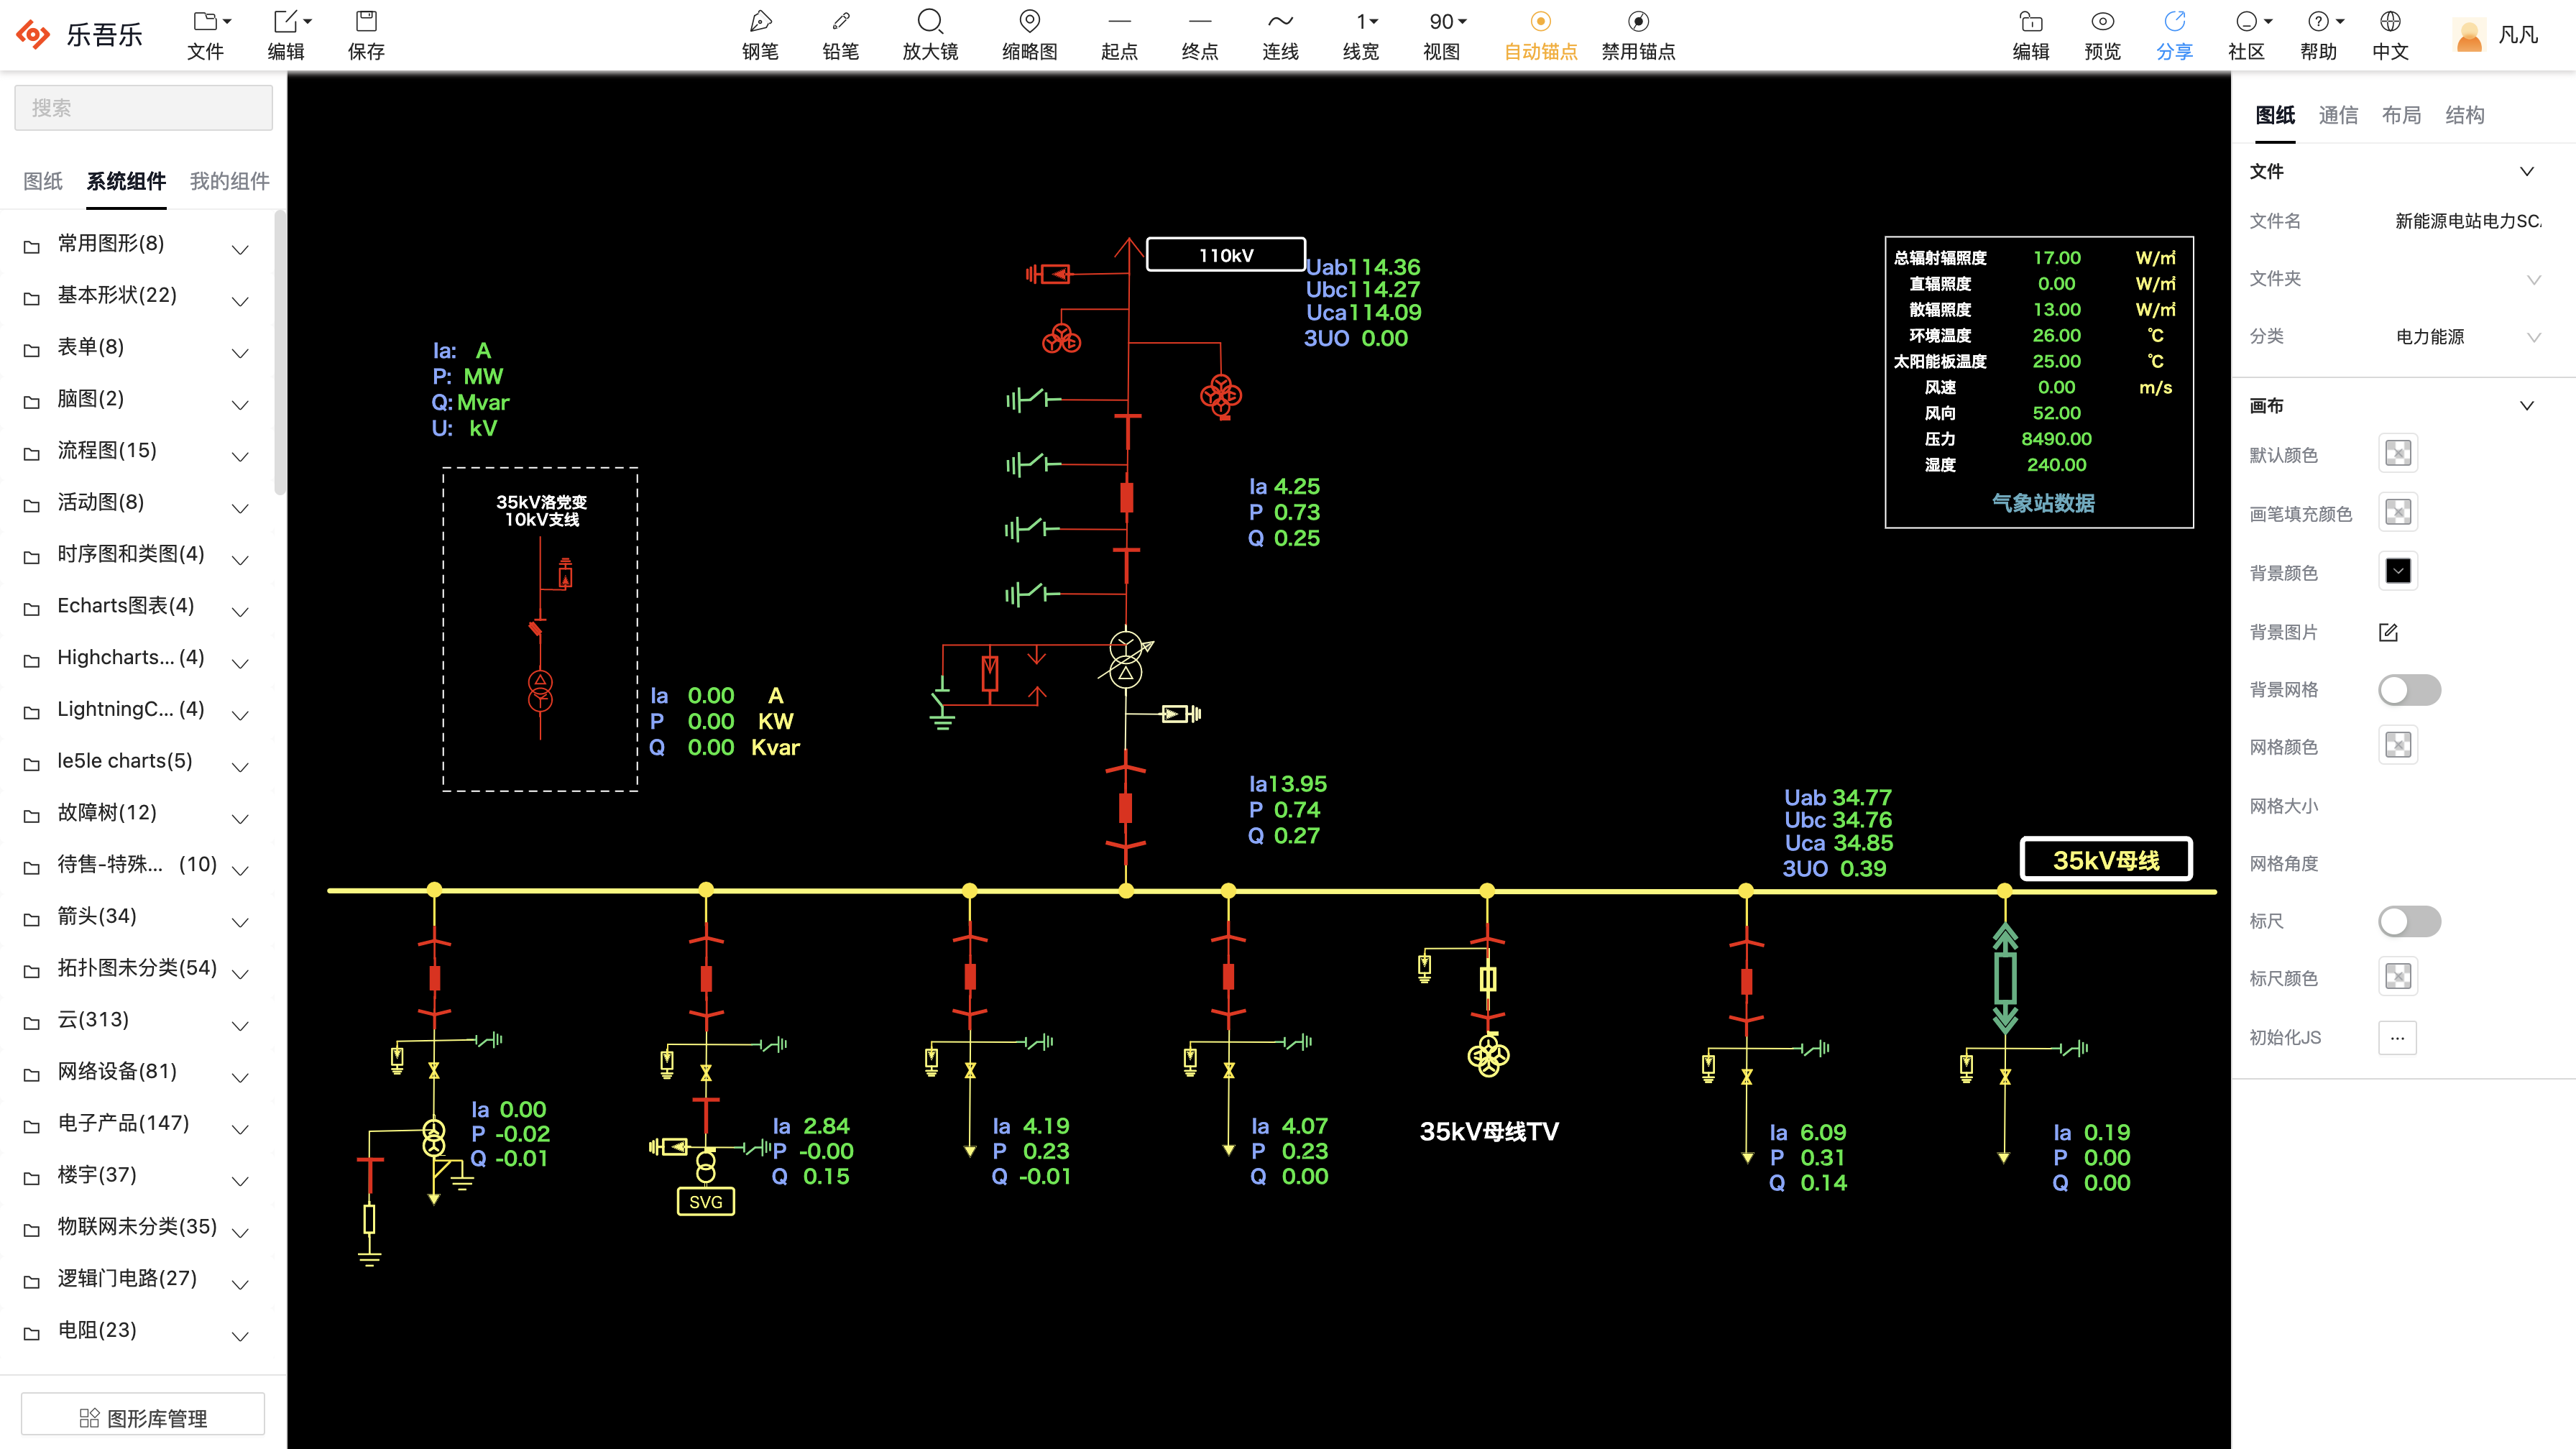The height and width of the screenshot is (1449, 2576).
Task: Click the 搜索 search input field
Action: 143,108
